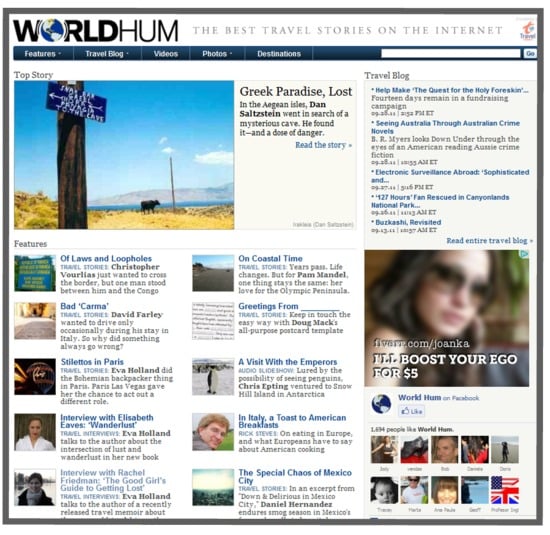The width and height of the screenshot is (550, 535).
Task: Click the Bad 'Carma' thumbnail image
Action: pos(35,321)
